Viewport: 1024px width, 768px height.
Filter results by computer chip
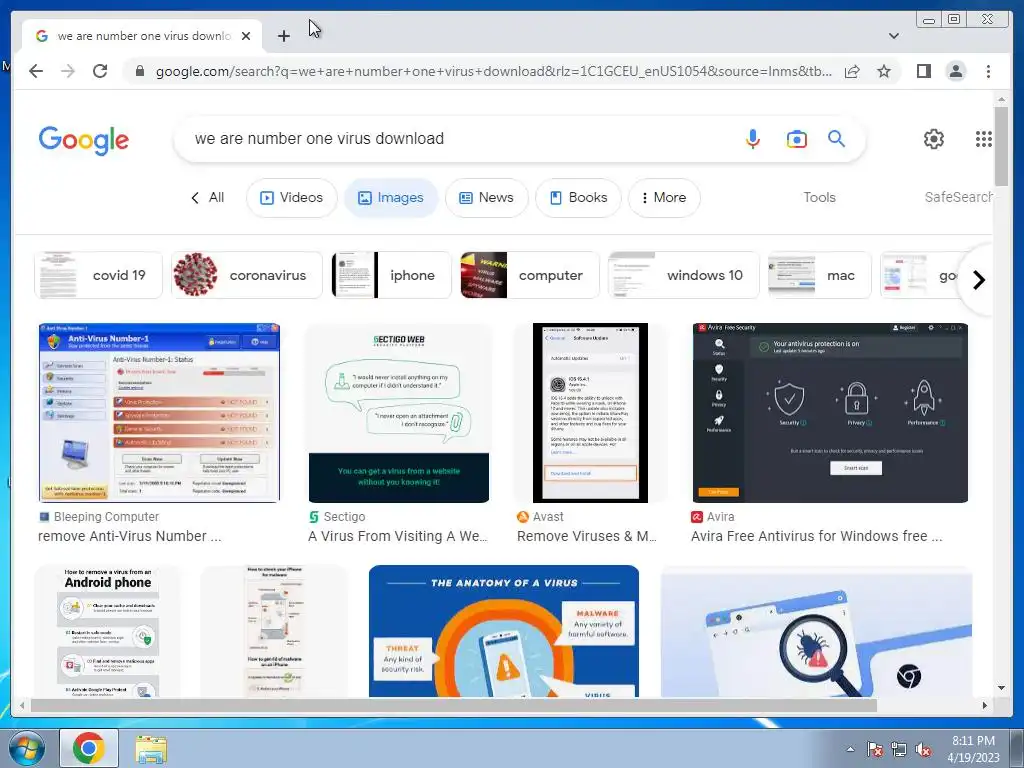[530, 275]
